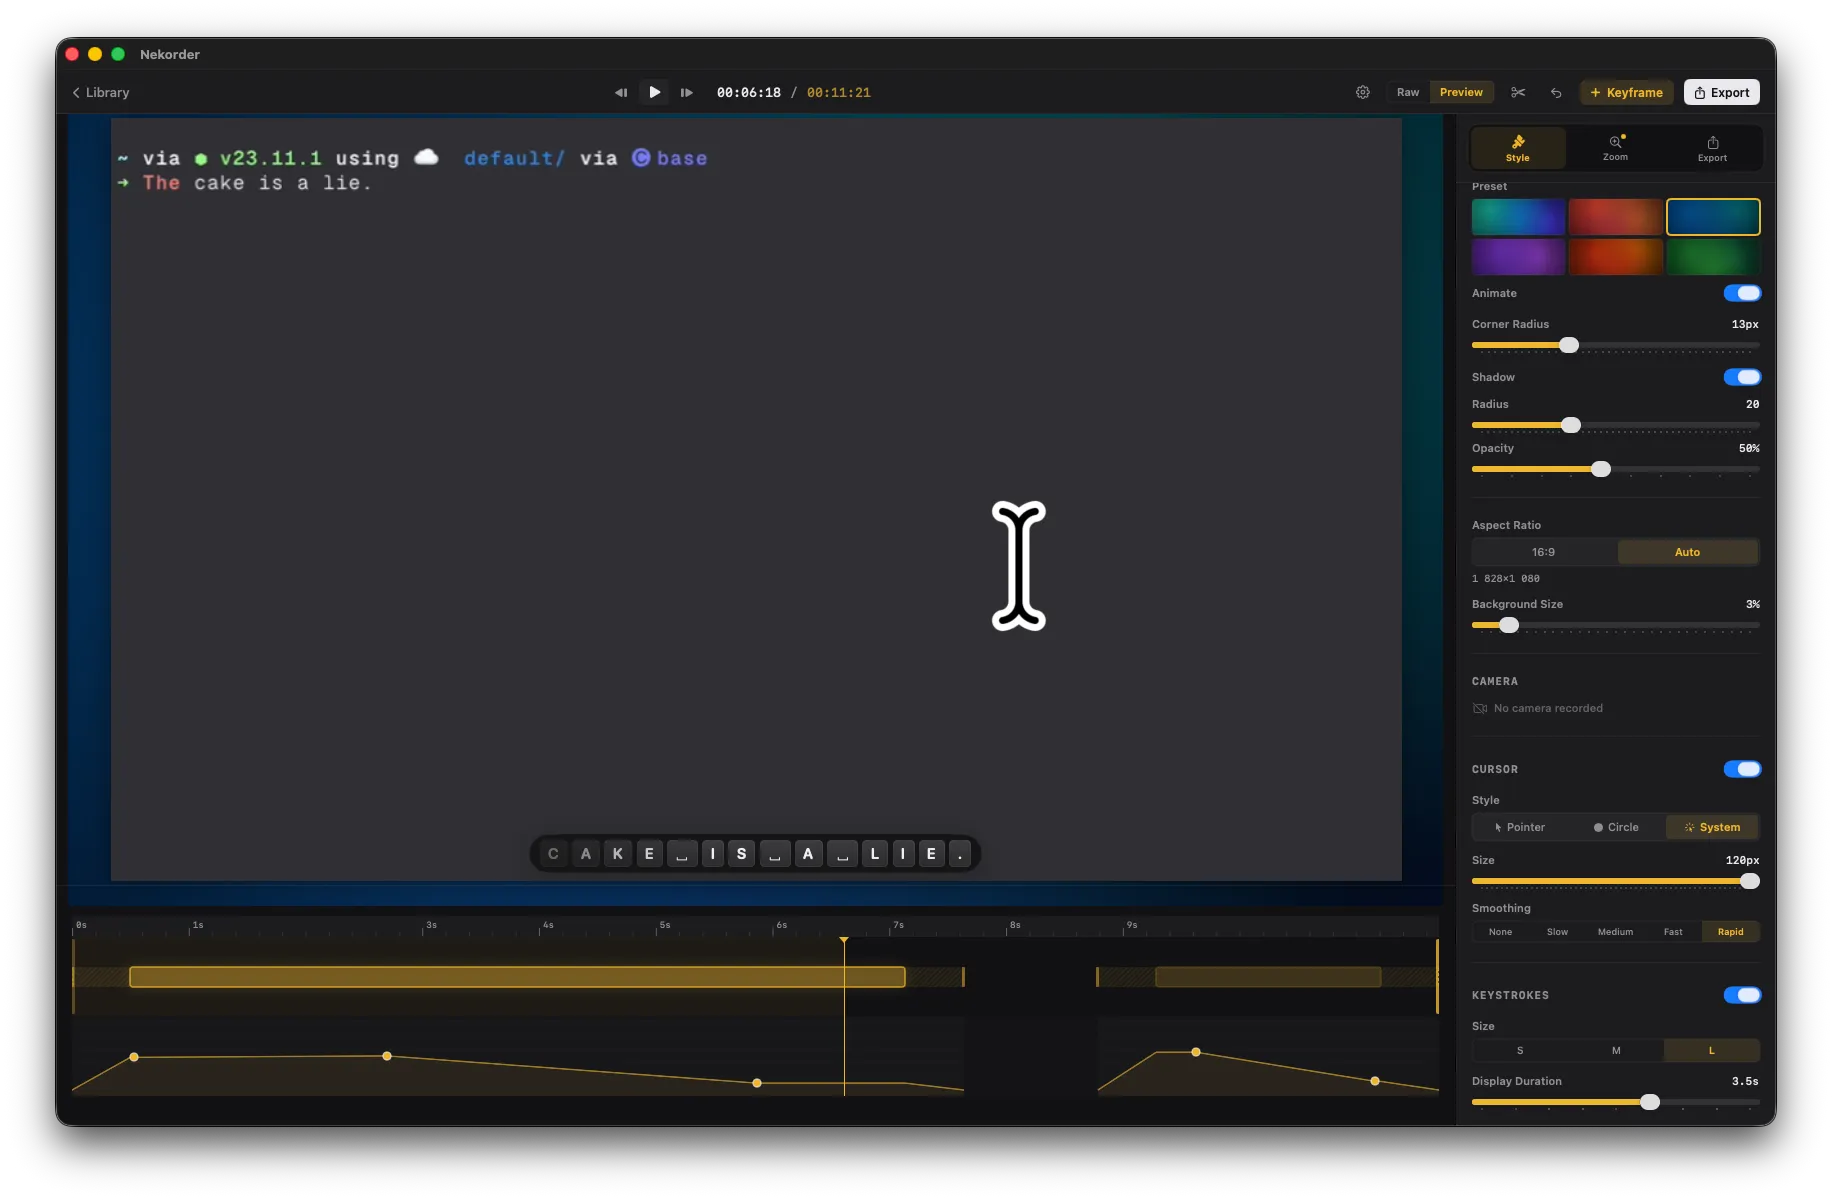Disable the Keystrokes overlay
The height and width of the screenshot is (1200, 1832).
(x=1742, y=995)
